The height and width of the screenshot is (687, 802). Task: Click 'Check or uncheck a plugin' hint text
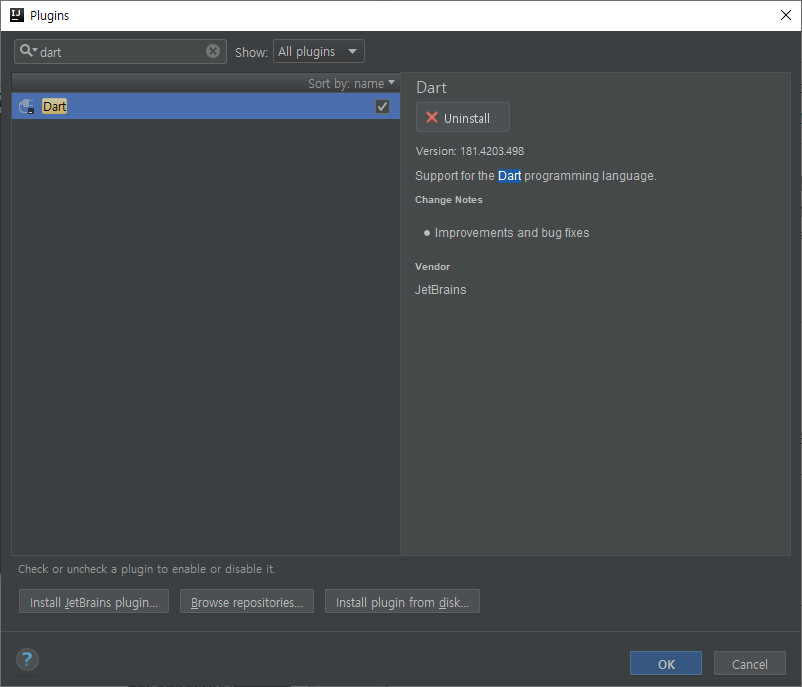tap(146, 569)
